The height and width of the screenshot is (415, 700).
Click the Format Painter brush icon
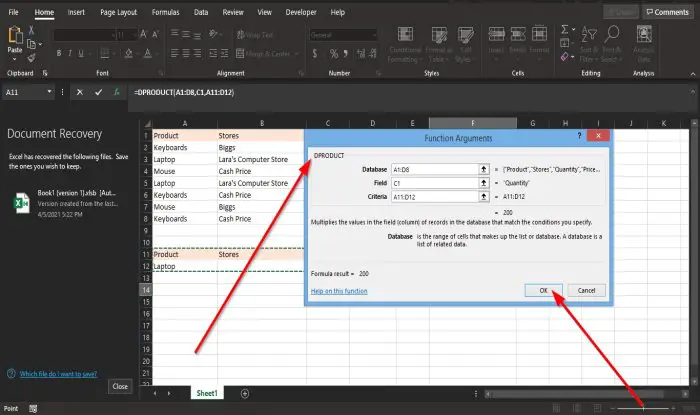(31, 58)
